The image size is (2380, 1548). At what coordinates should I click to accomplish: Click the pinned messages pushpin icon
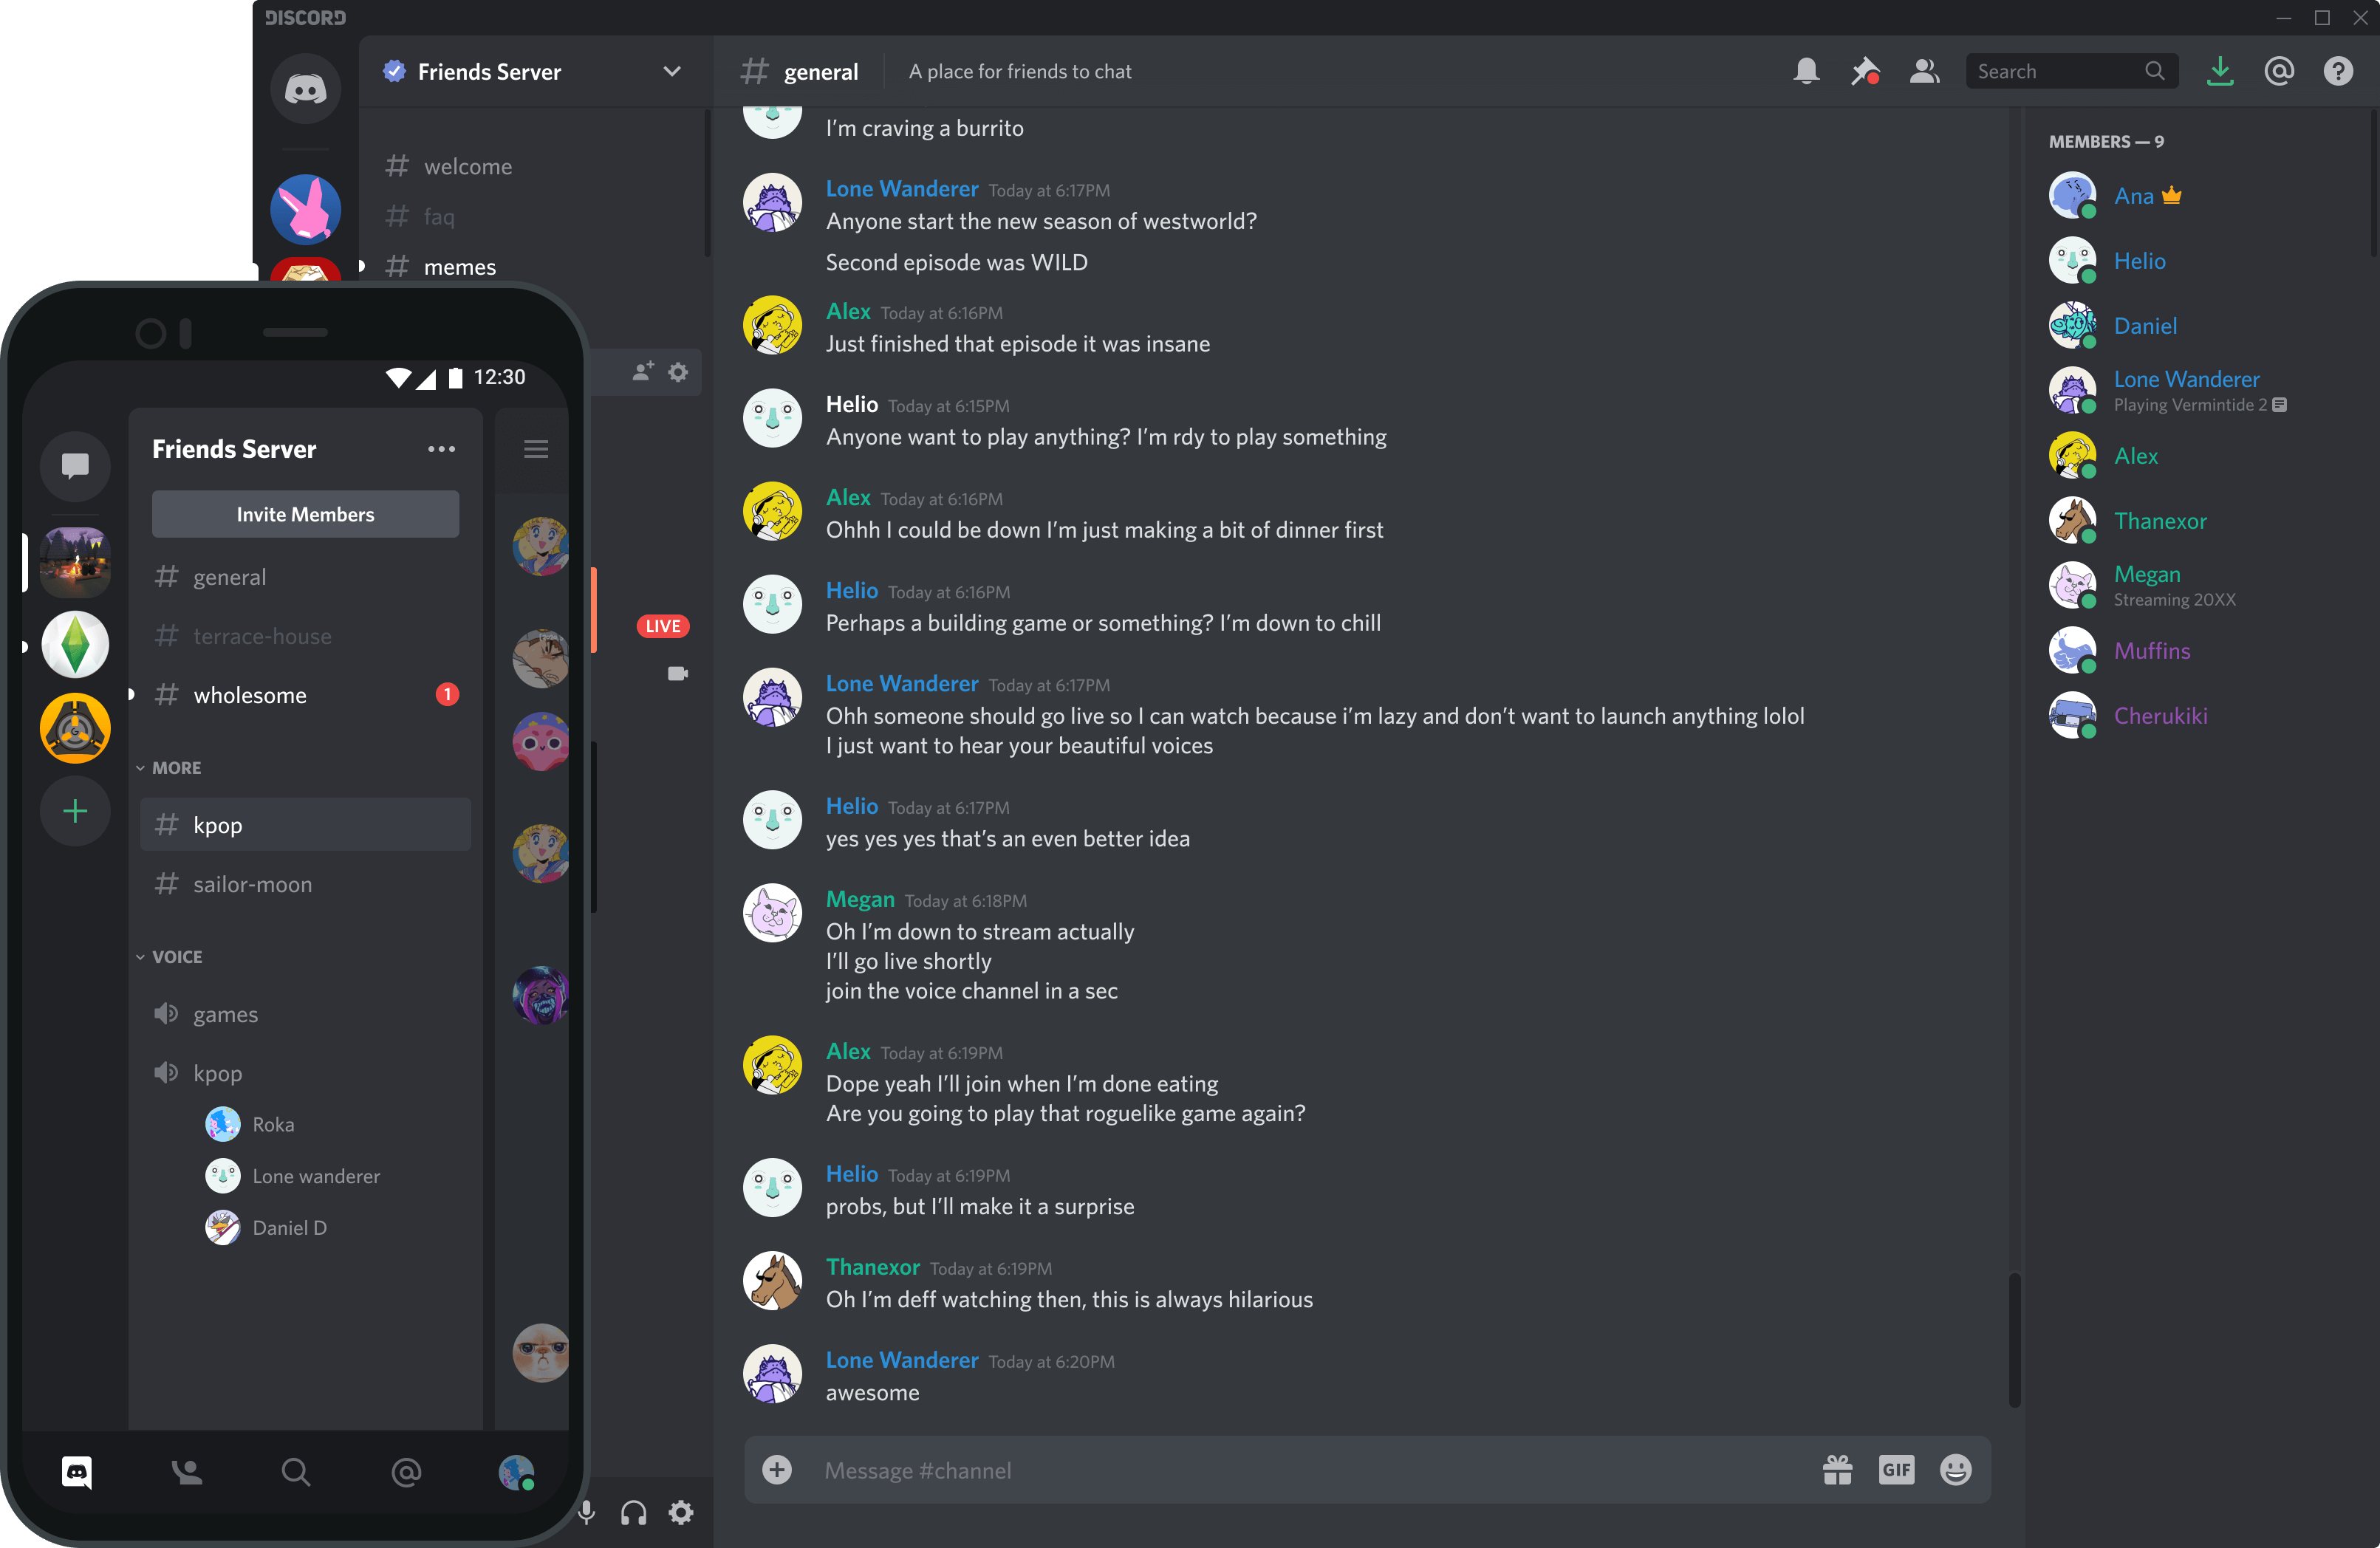click(x=1865, y=69)
